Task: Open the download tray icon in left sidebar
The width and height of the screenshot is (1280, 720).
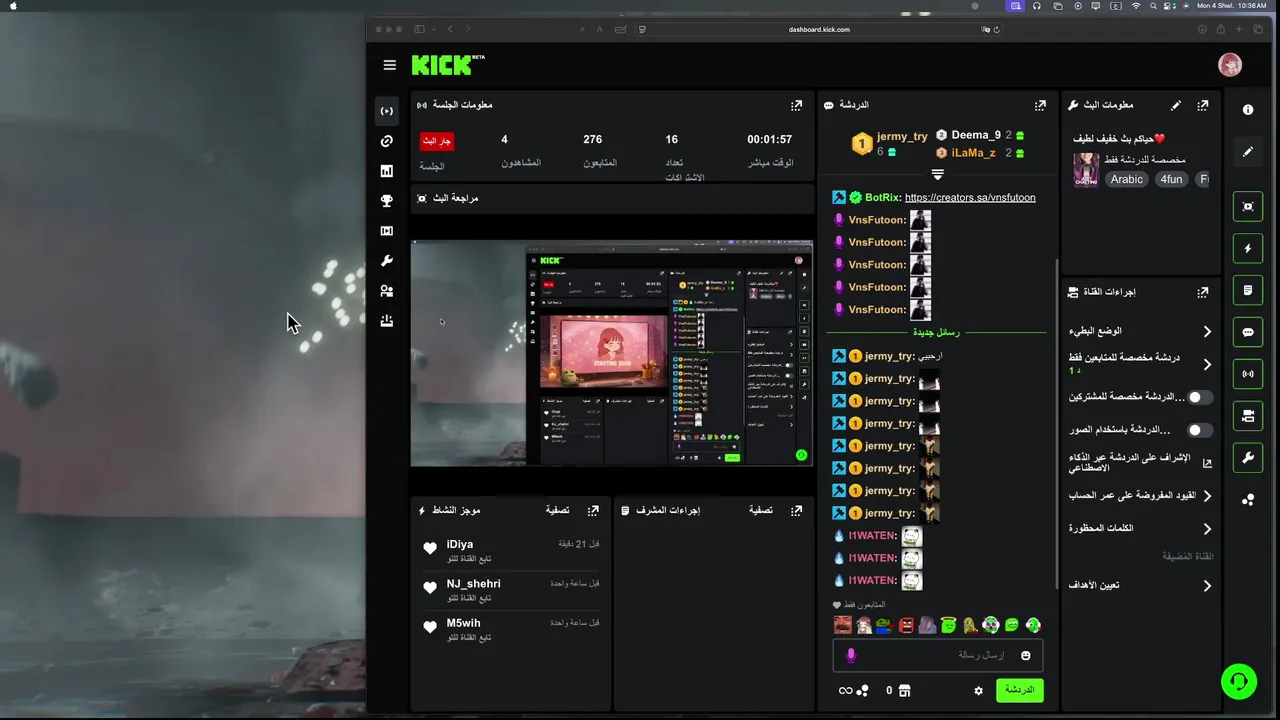Action: tap(387, 321)
